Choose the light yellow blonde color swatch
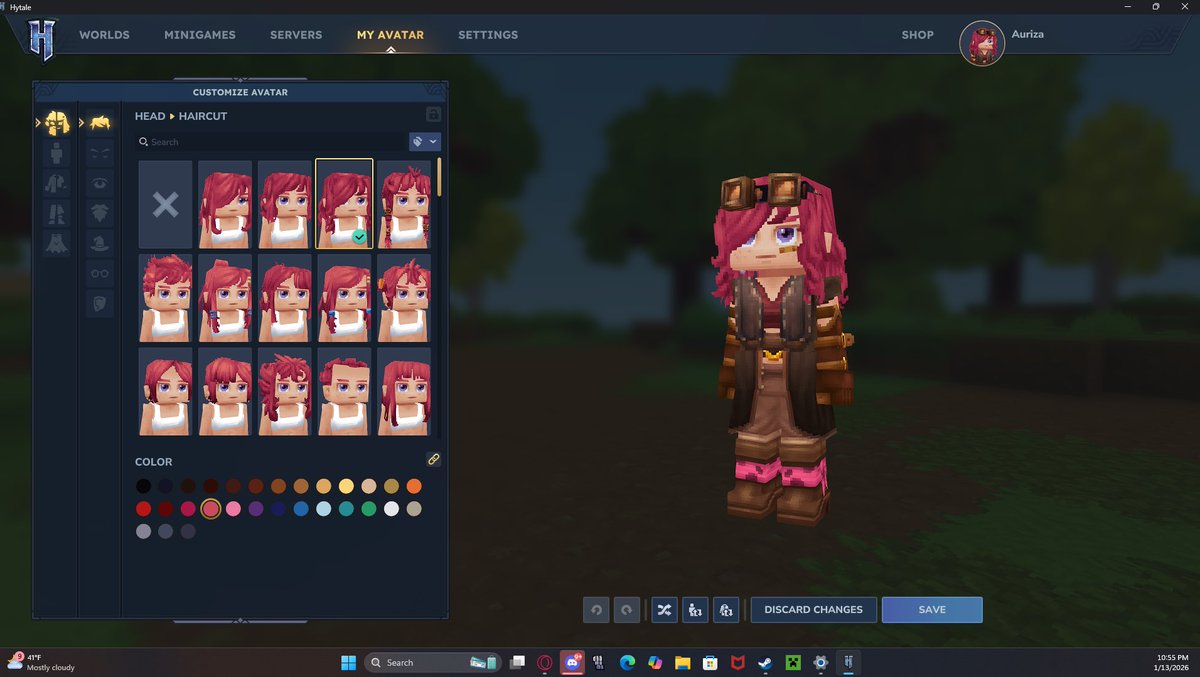The image size is (1200, 677). click(x=346, y=486)
